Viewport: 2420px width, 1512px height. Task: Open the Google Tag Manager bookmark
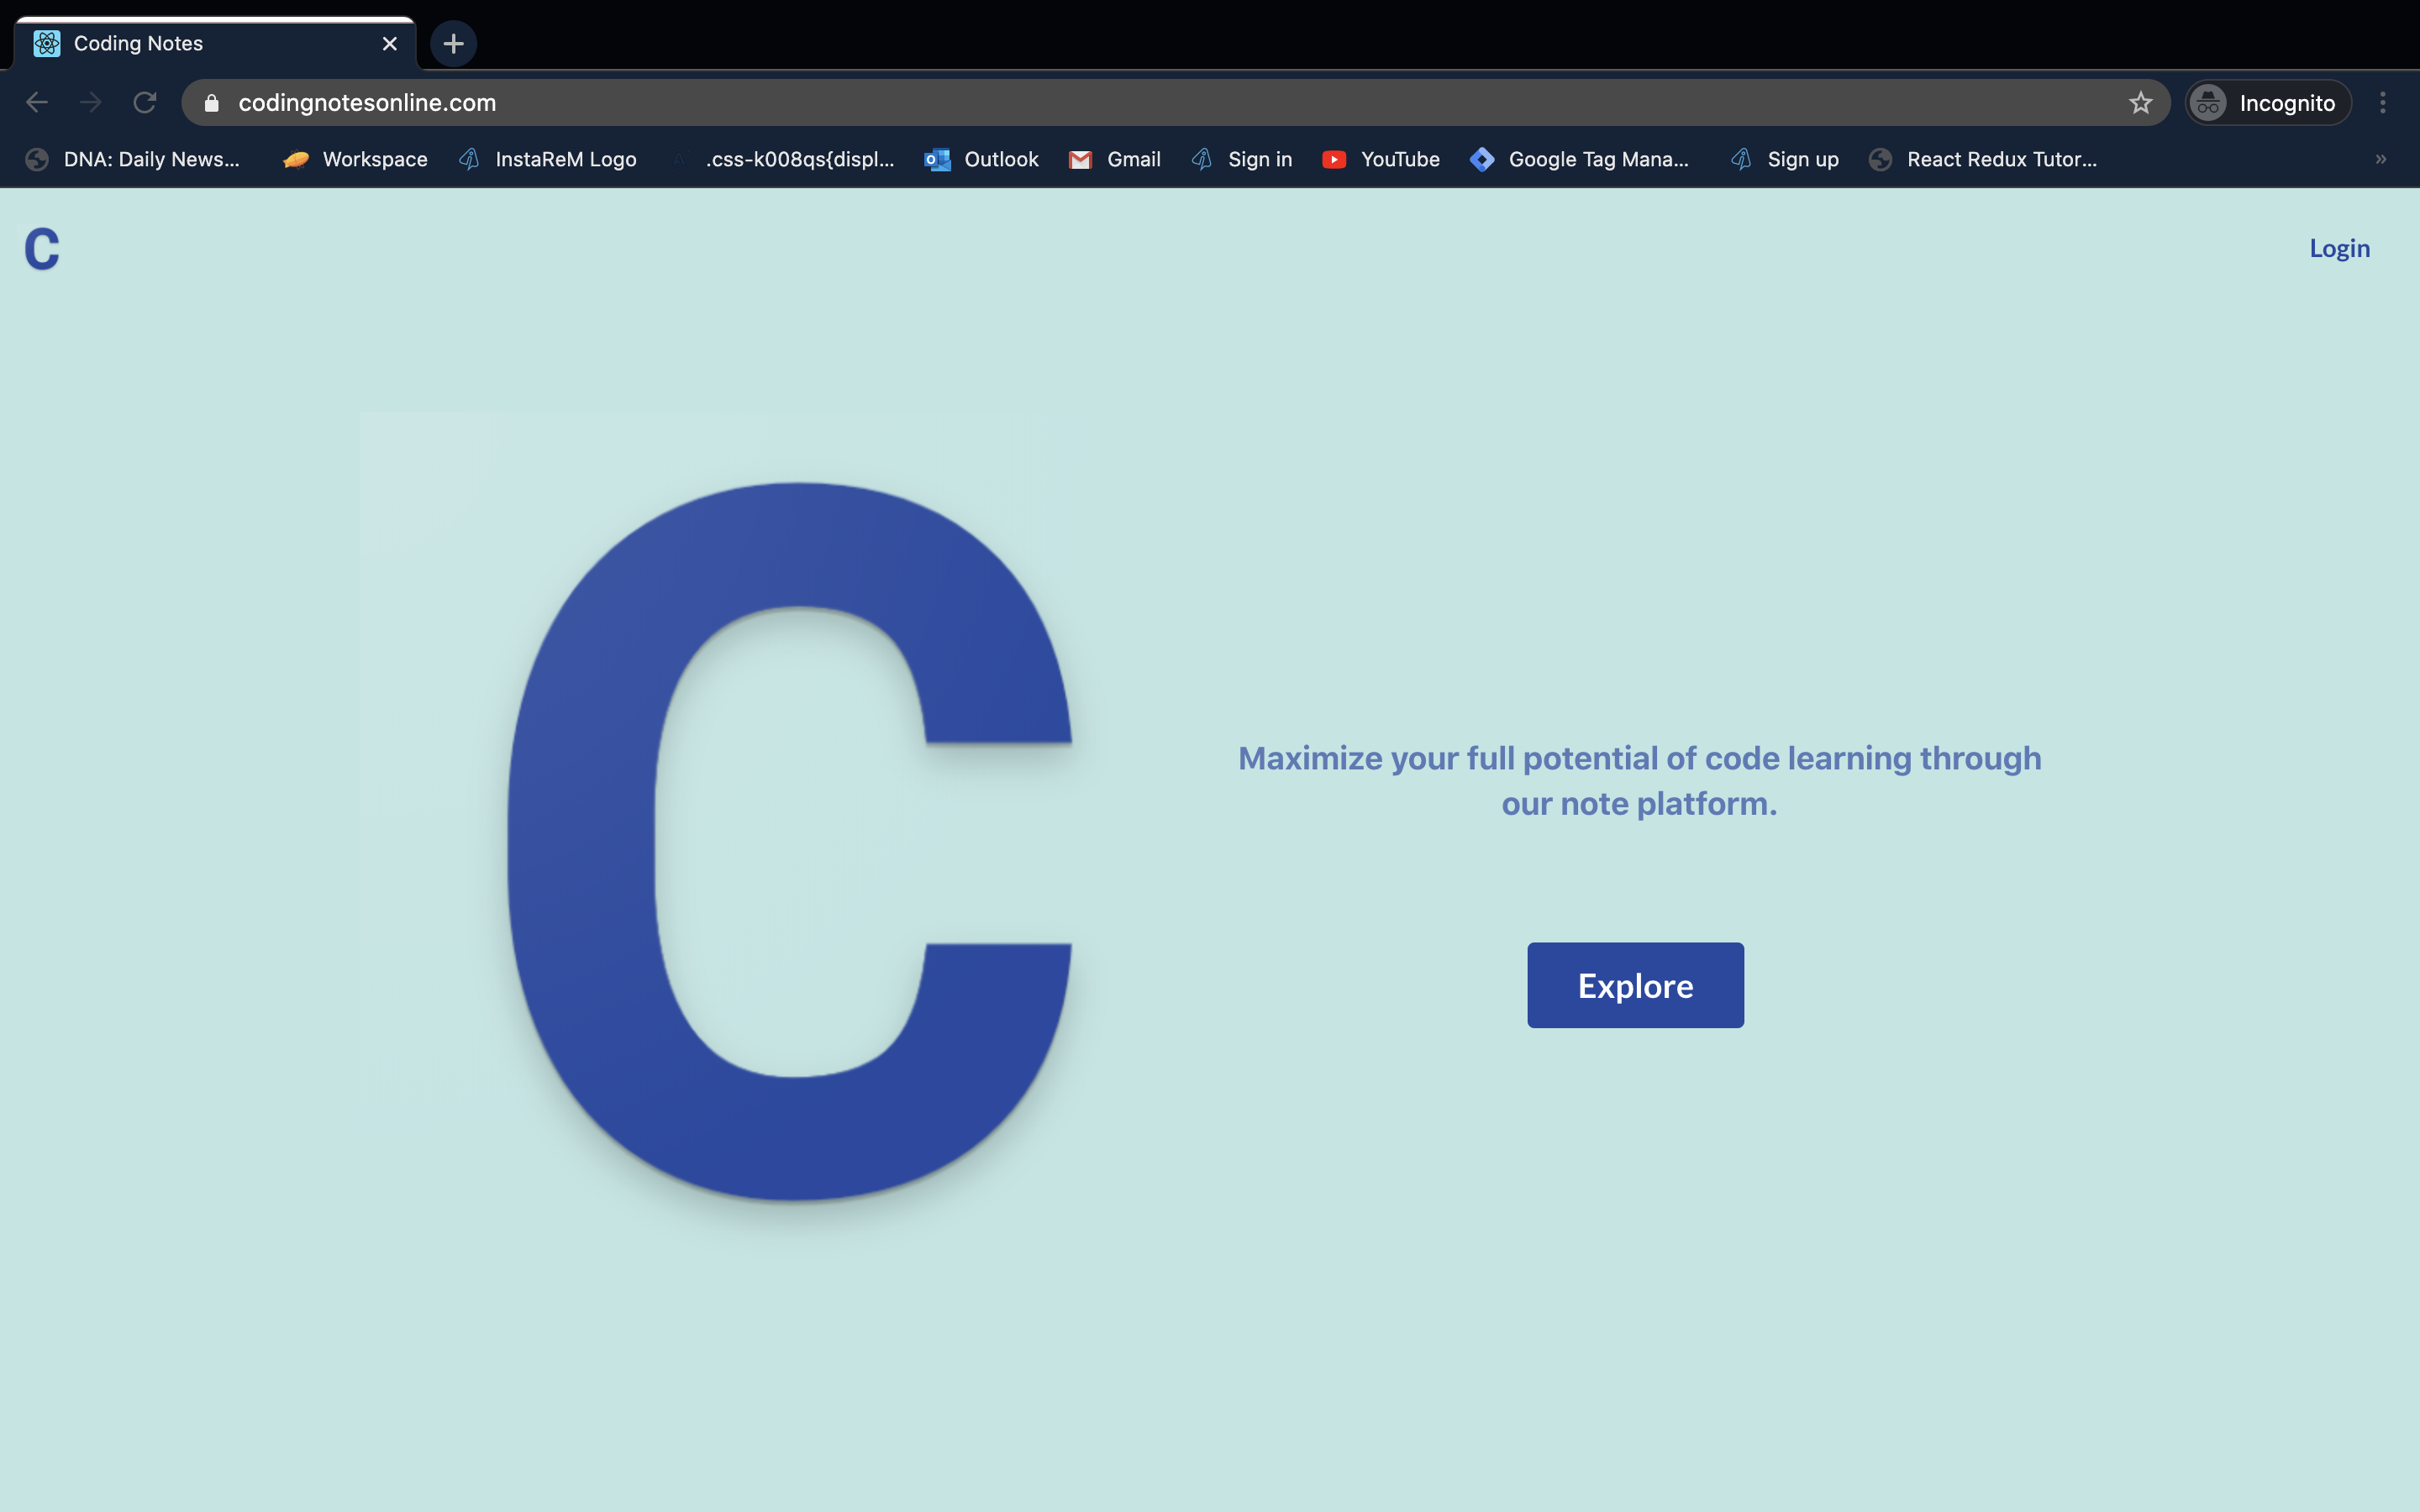click(x=1580, y=160)
